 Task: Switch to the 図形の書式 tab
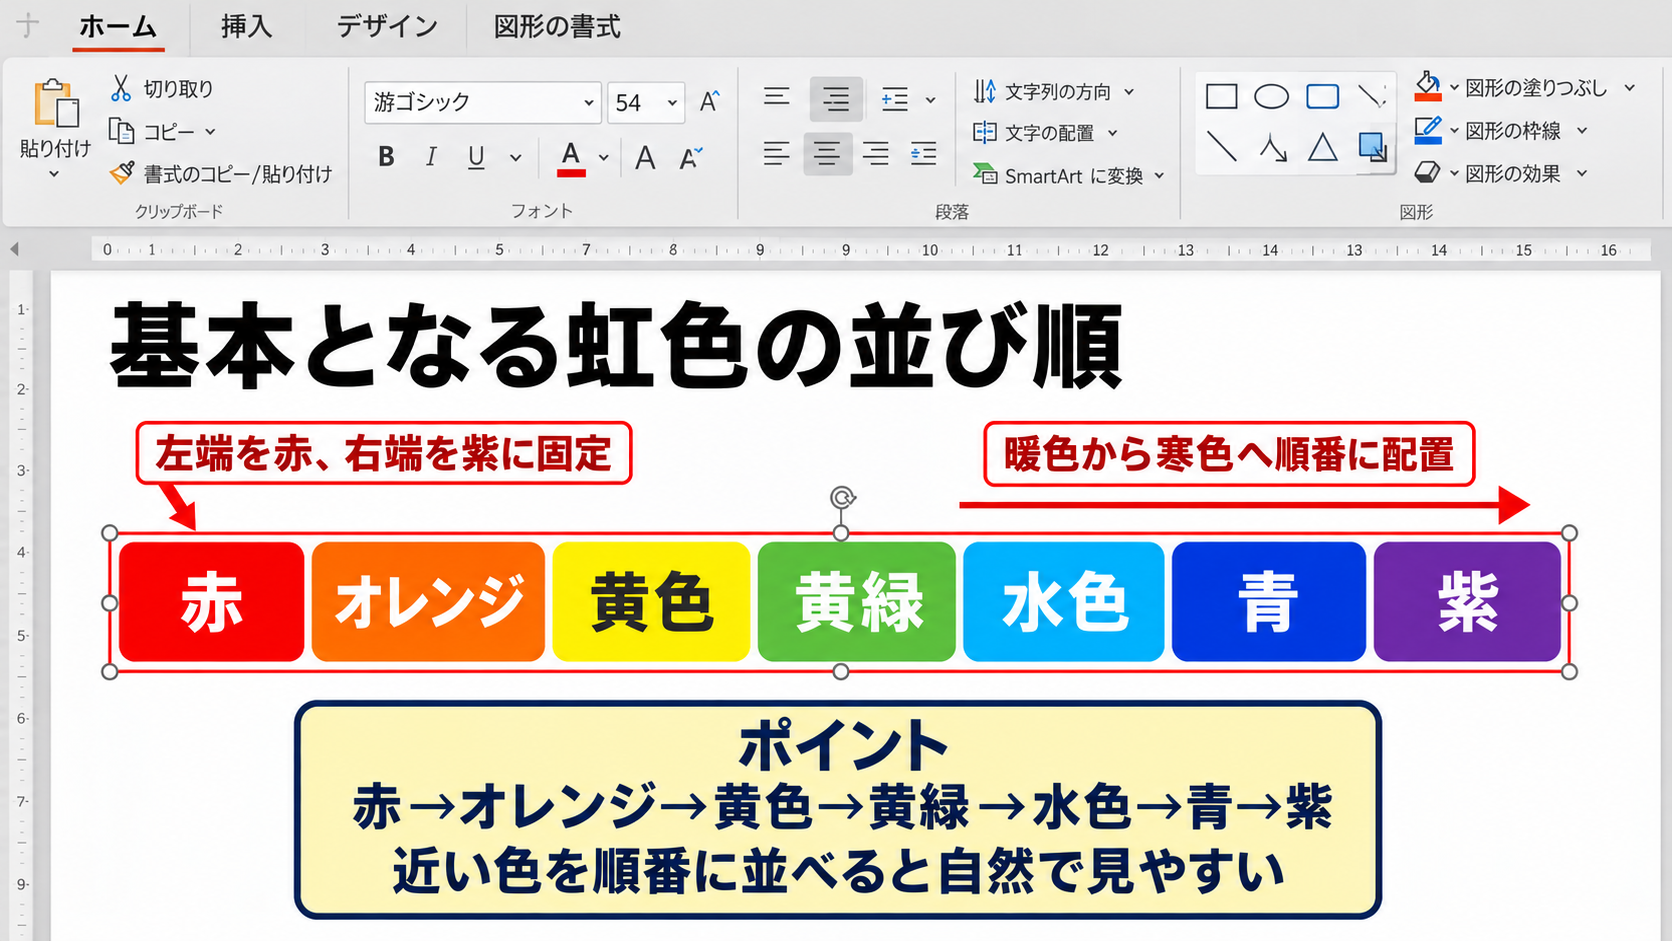pyautogui.click(x=557, y=27)
